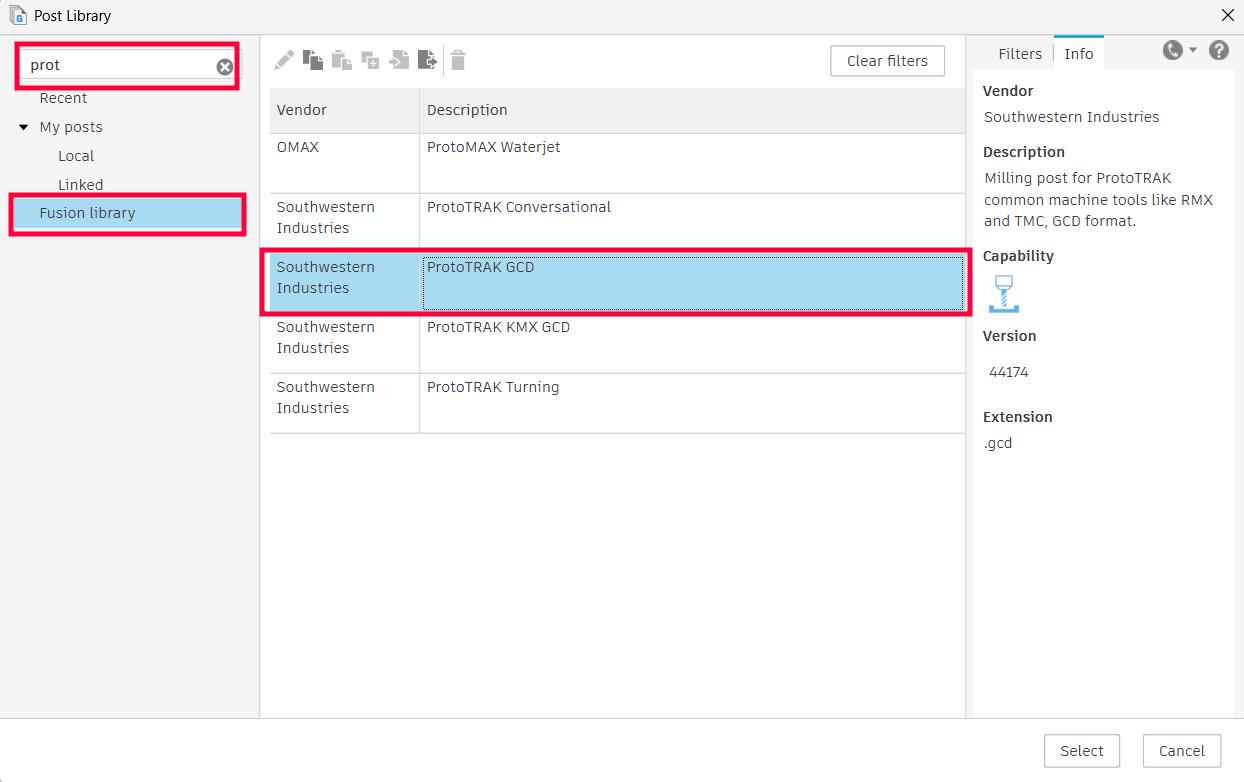Image resolution: width=1244 pixels, height=782 pixels.
Task: Click the Copy post icon
Action: click(x=313, y=60)
